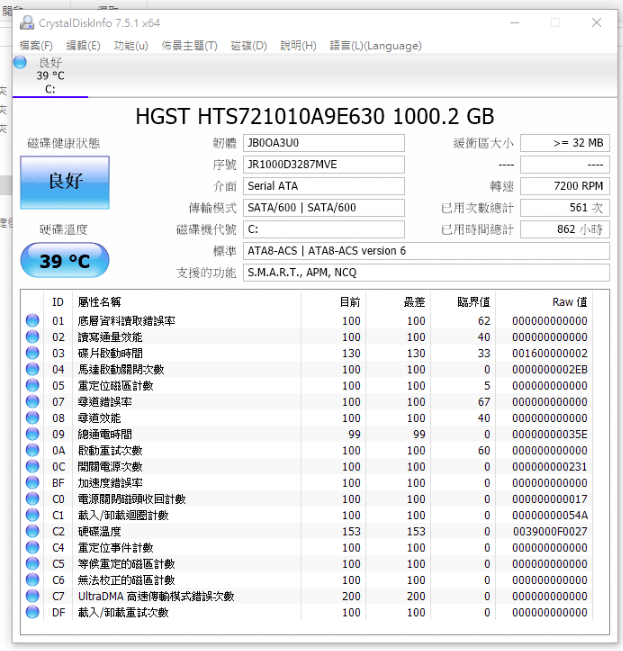This screenshot has width=623, height=651.
Task: Click the status orb for attribute 07
Action: point(32,401)
